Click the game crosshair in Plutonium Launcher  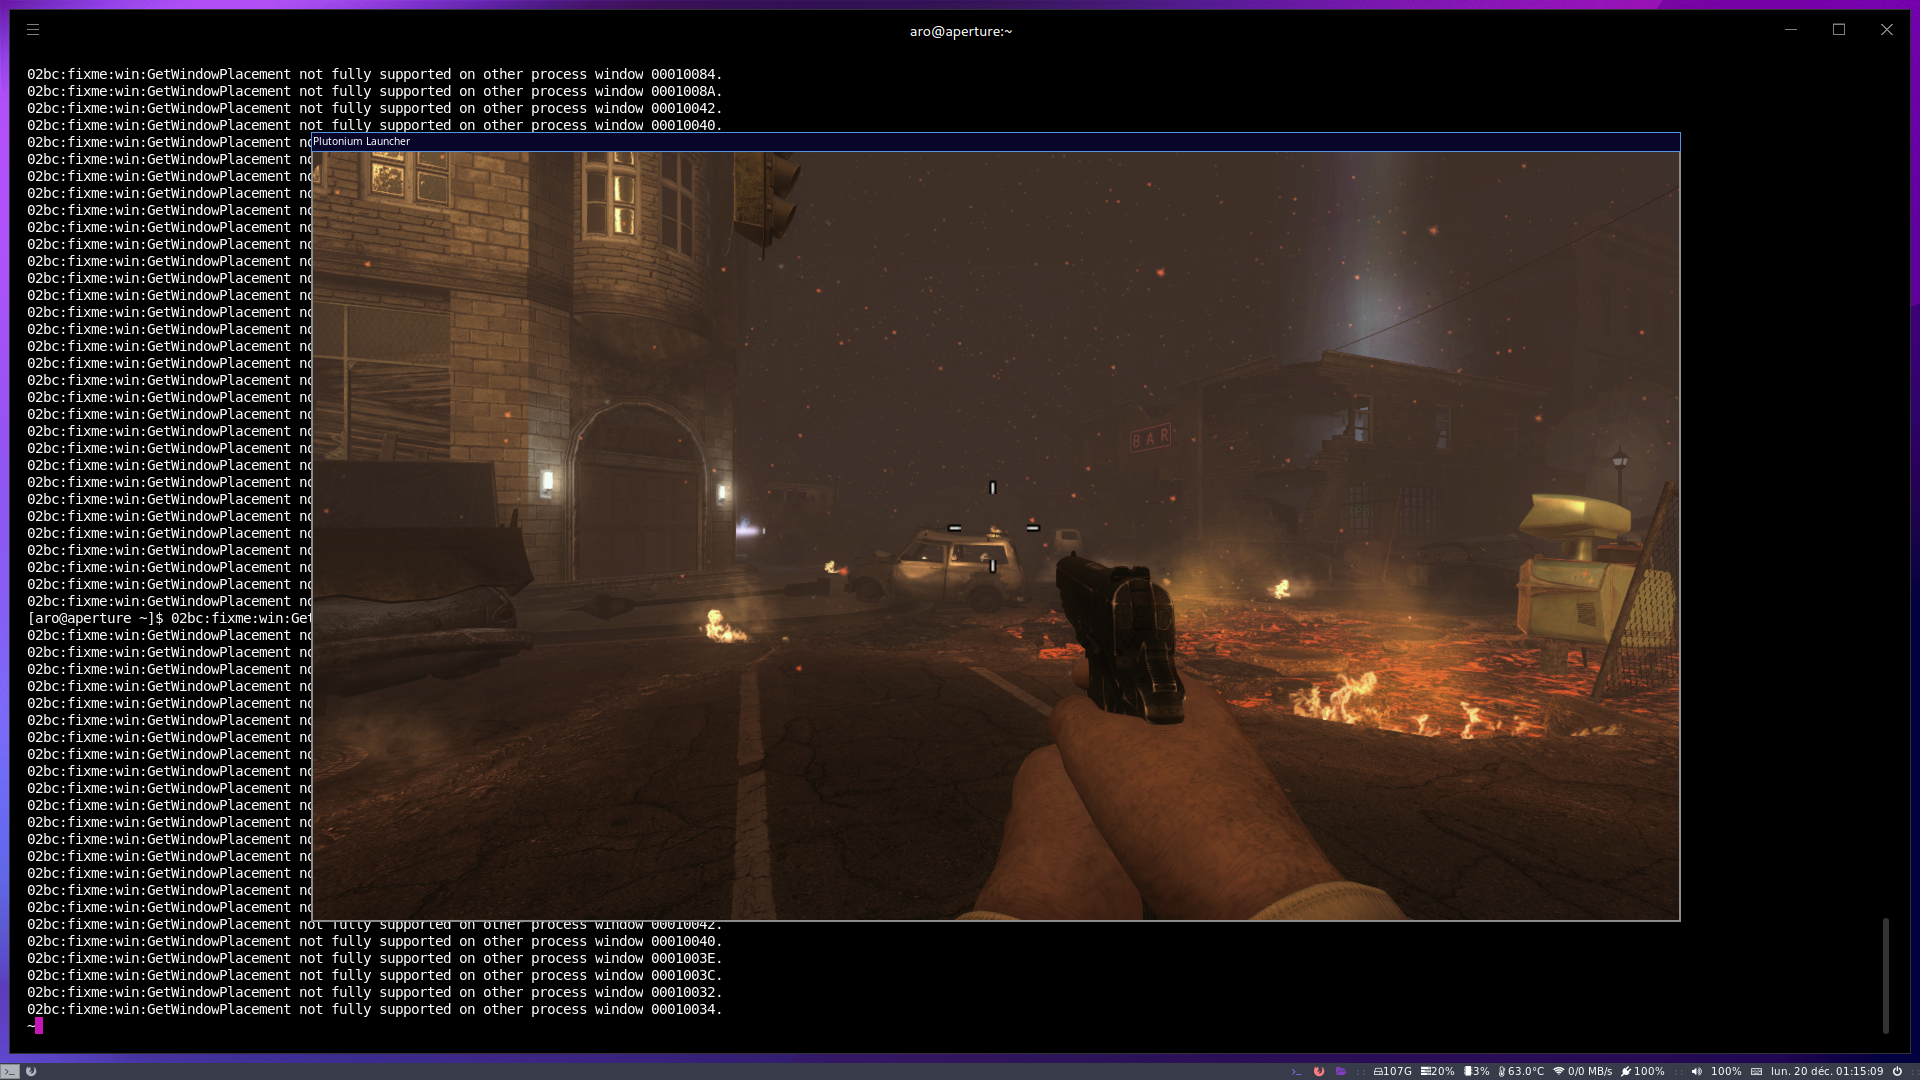coord(993,527)
